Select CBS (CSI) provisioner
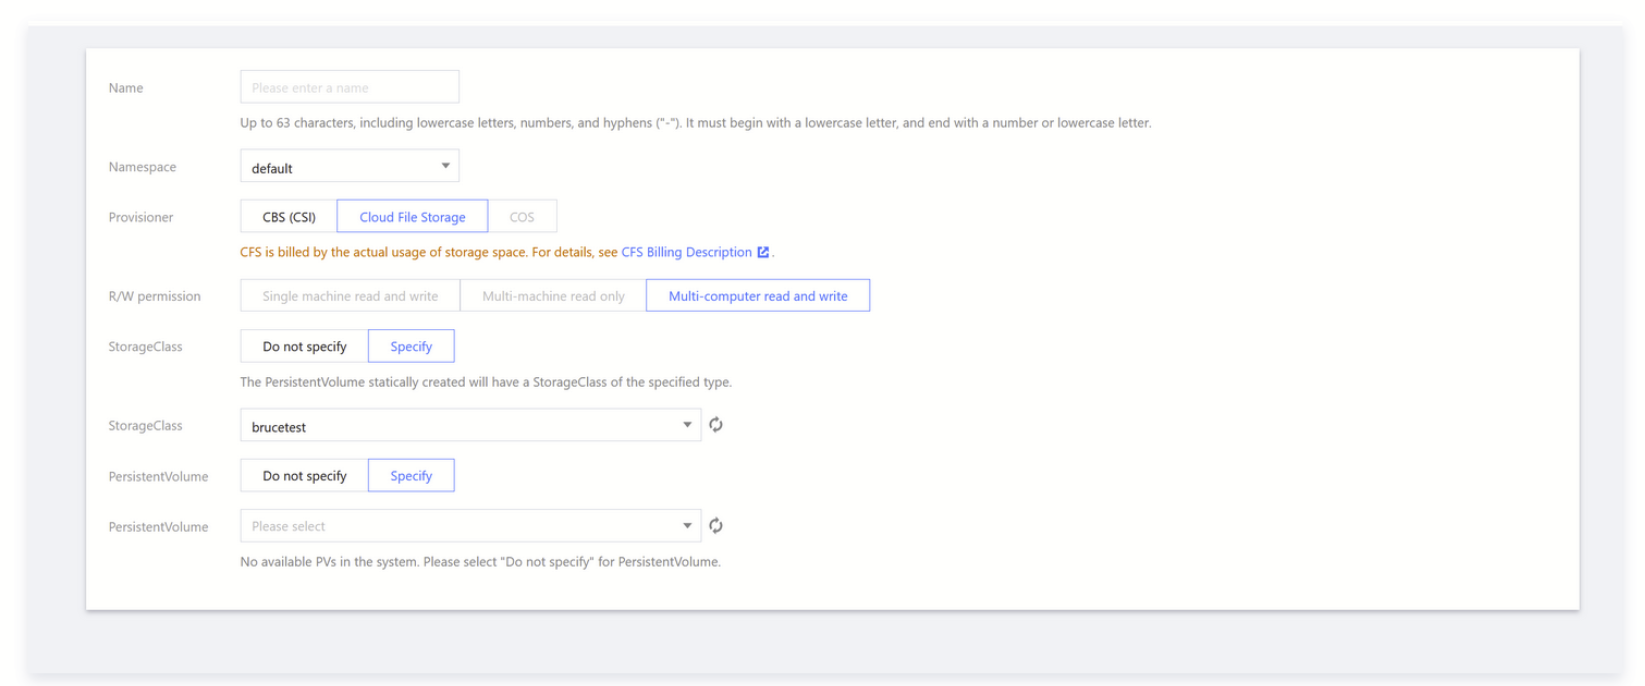This screenshot has height=686, width=1645. point(289,217)
